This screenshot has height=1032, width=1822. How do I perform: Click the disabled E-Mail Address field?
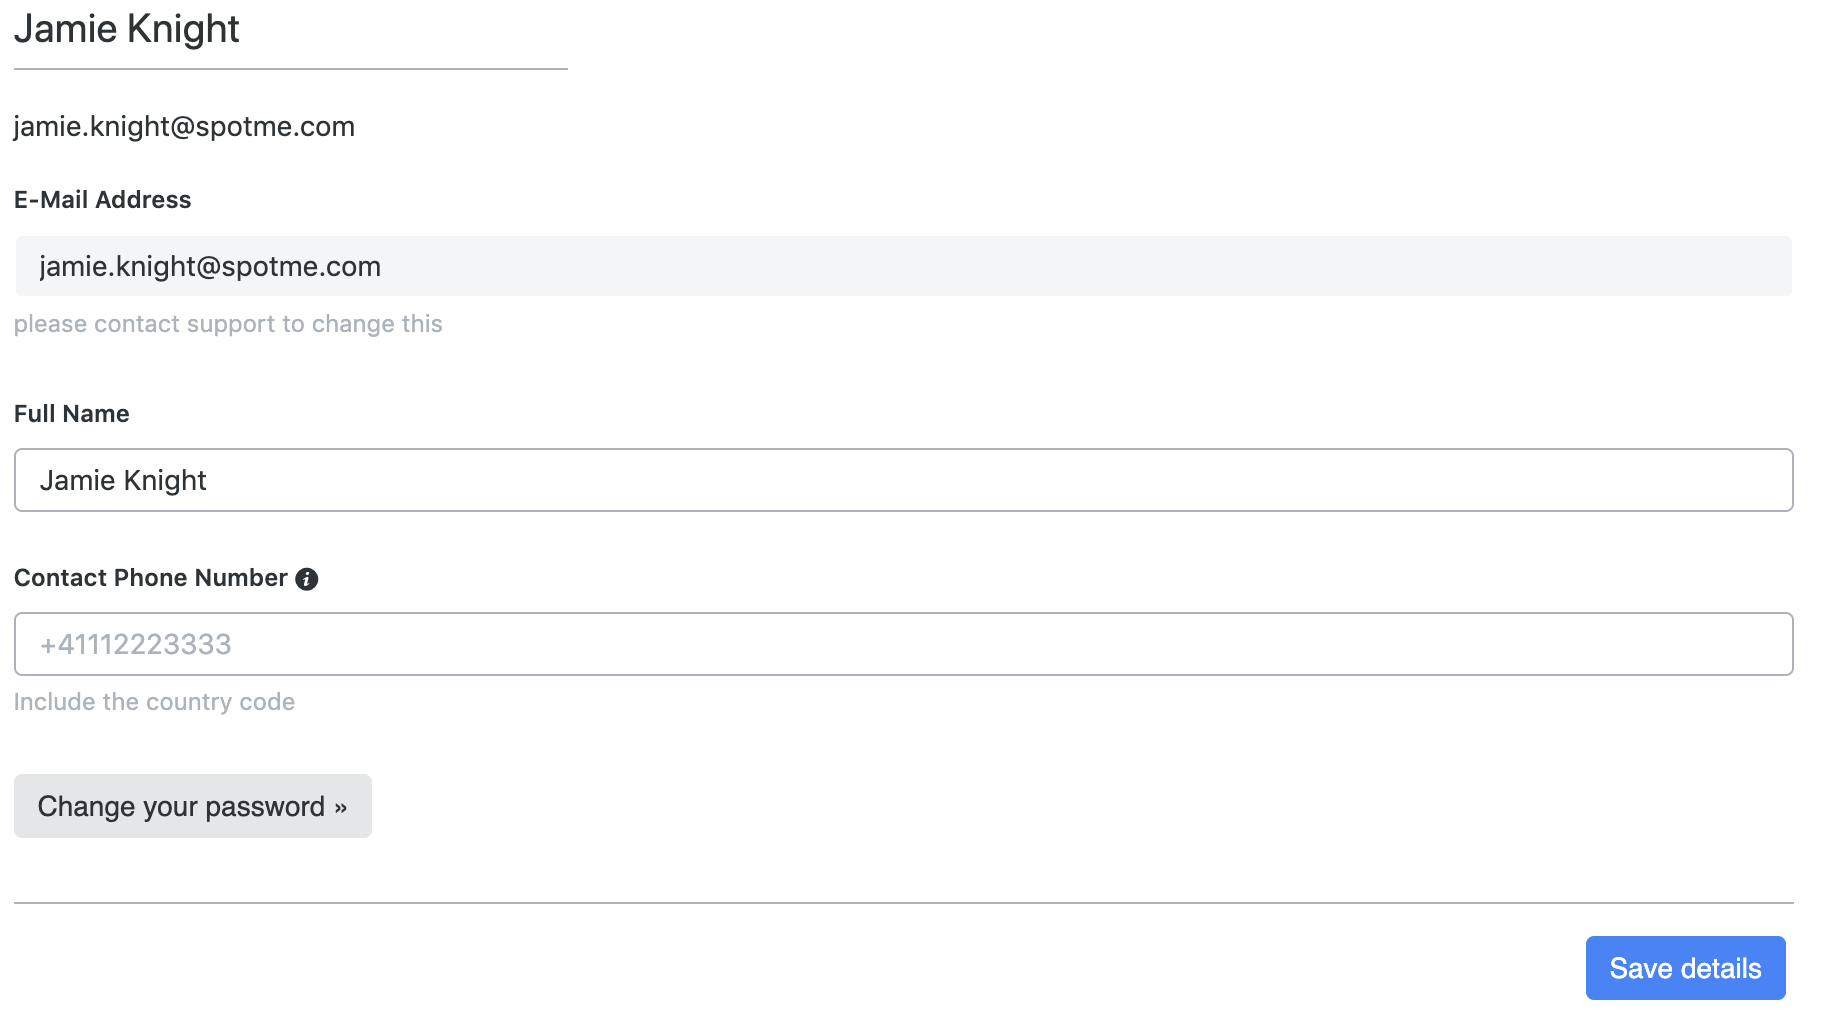click(904, 266)
